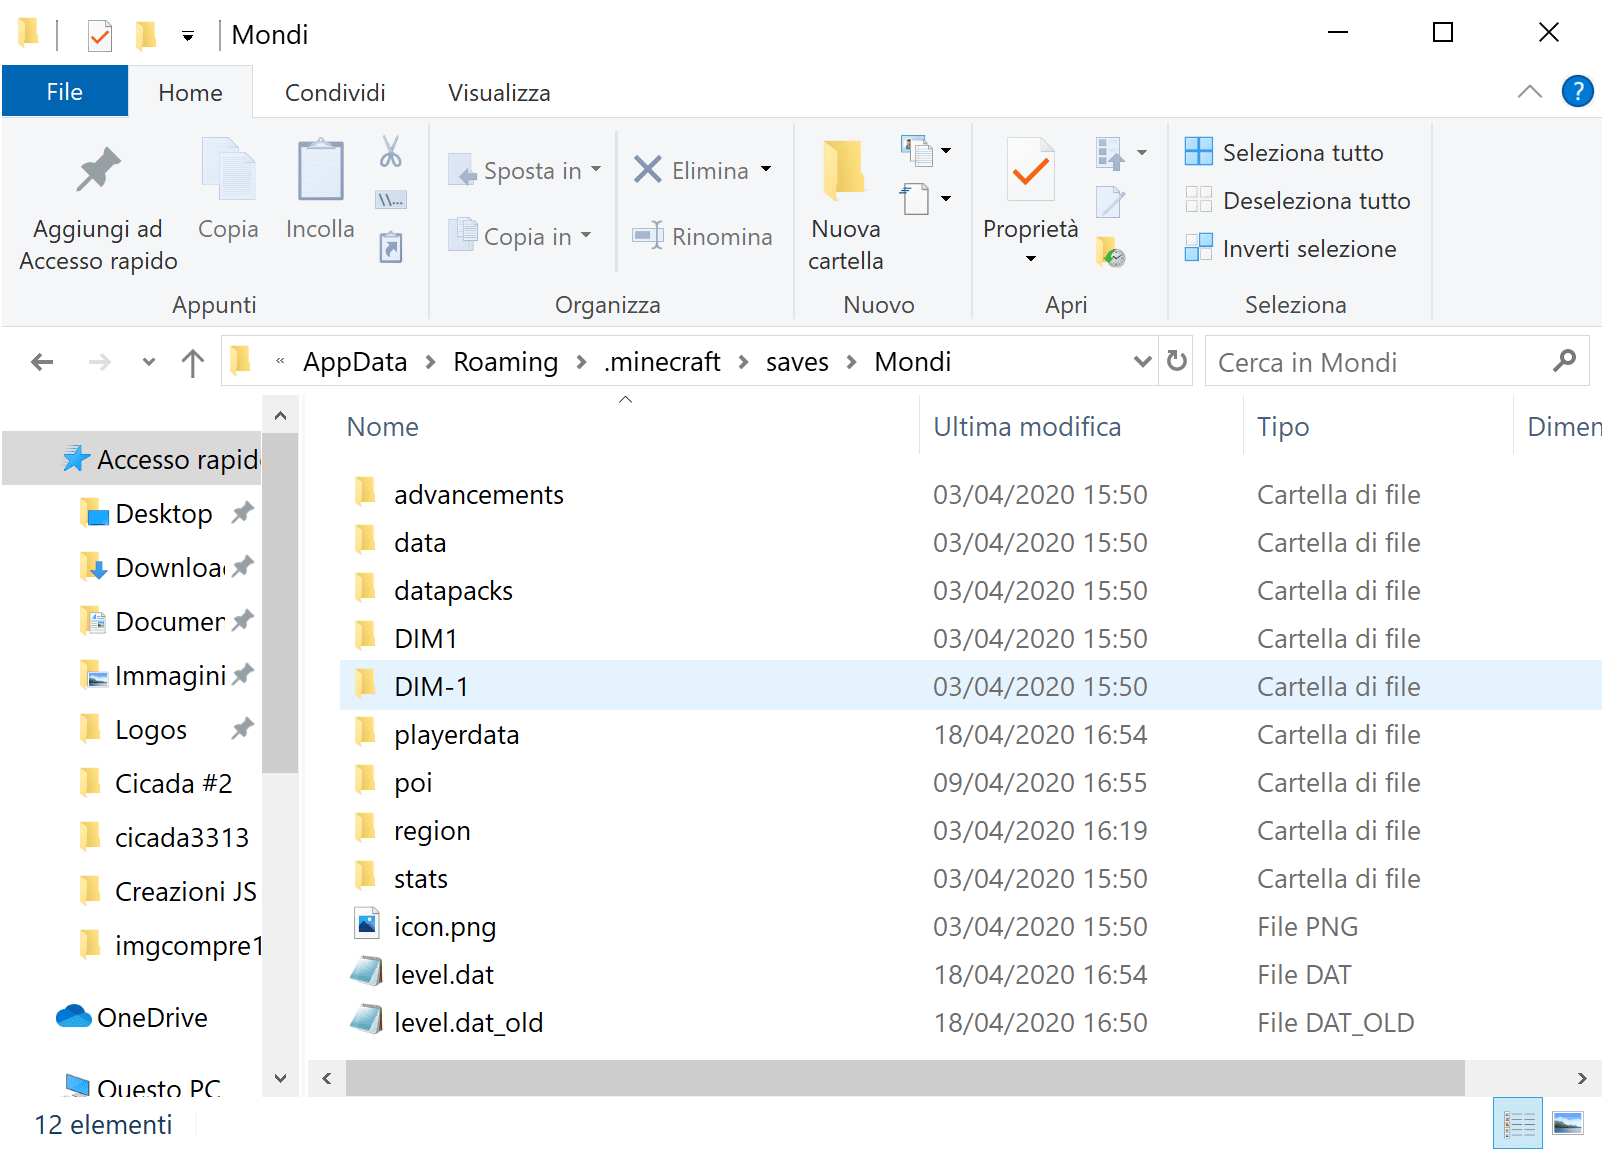The width and height of the screenshot is (1604, 1151).
Task: Click the Roaming breadcrumb segment
Action: (x=505, y=362)
